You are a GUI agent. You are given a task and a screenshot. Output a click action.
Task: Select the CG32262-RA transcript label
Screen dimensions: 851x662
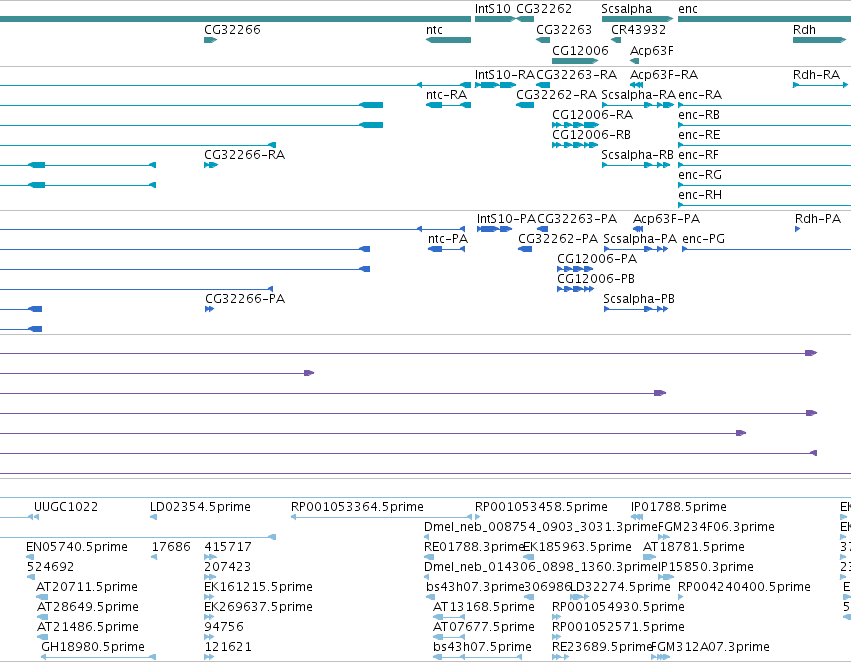(x=556, y=95)
